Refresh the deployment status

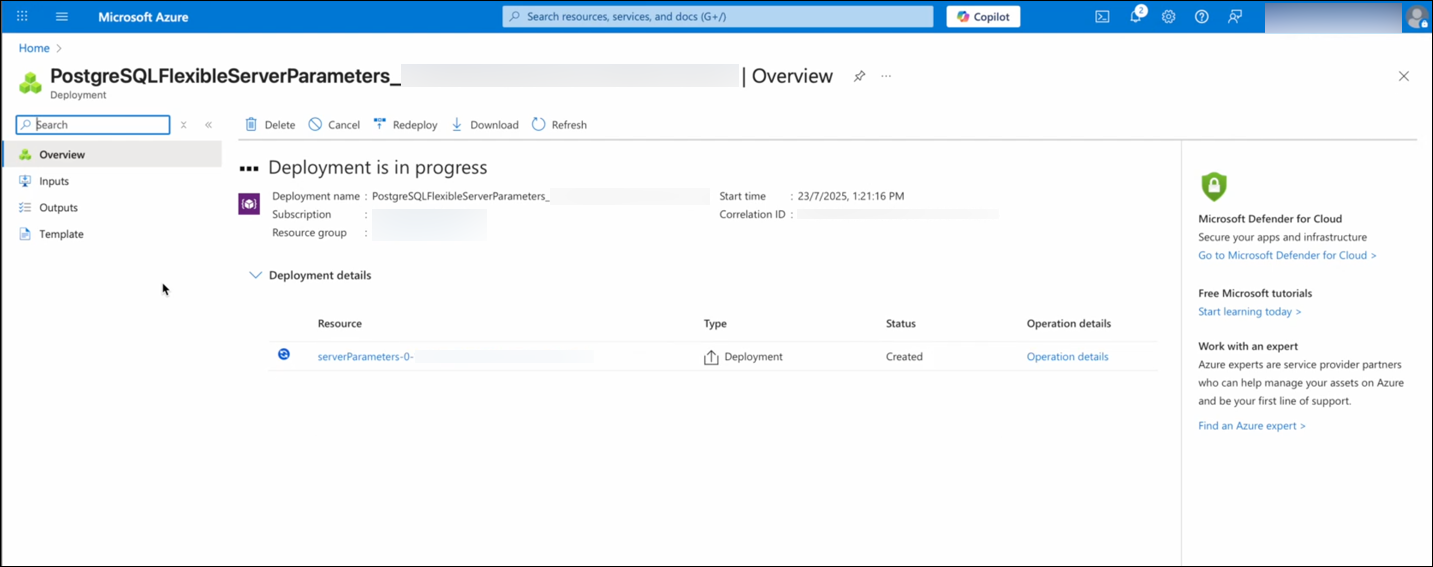pyautogui.click(x=559, y=125)
